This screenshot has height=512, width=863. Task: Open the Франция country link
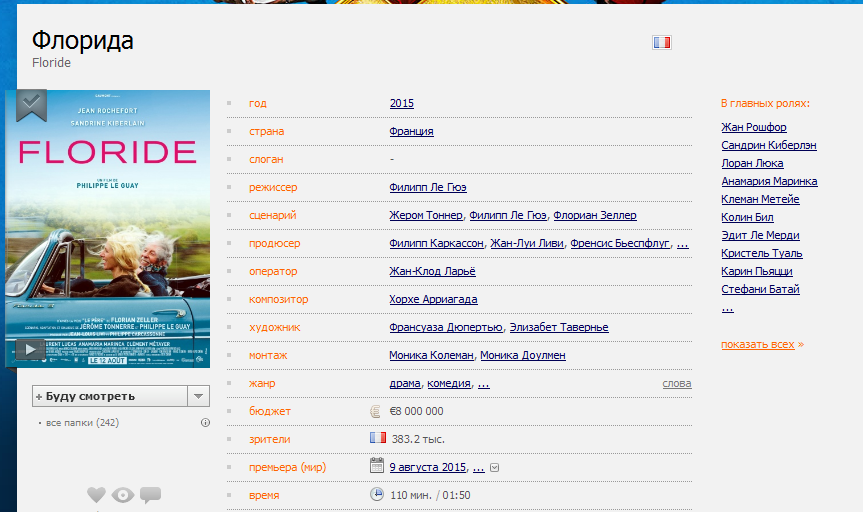(x=411, y=132)
